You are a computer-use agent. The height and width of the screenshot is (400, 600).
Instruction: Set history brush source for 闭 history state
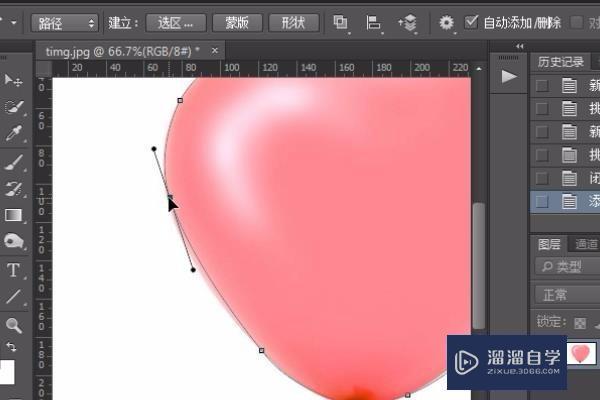[542, 178]
